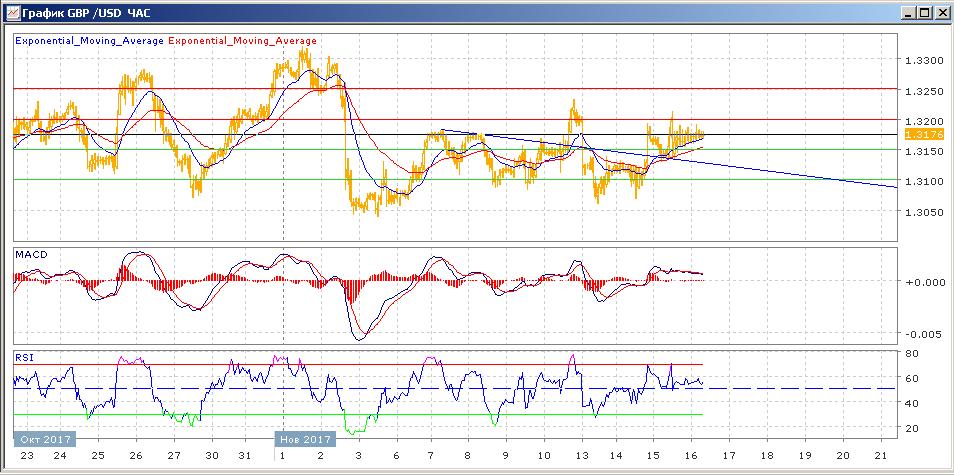
Task: Click the 1.3300 price axis label
Action: pos(922,61)
